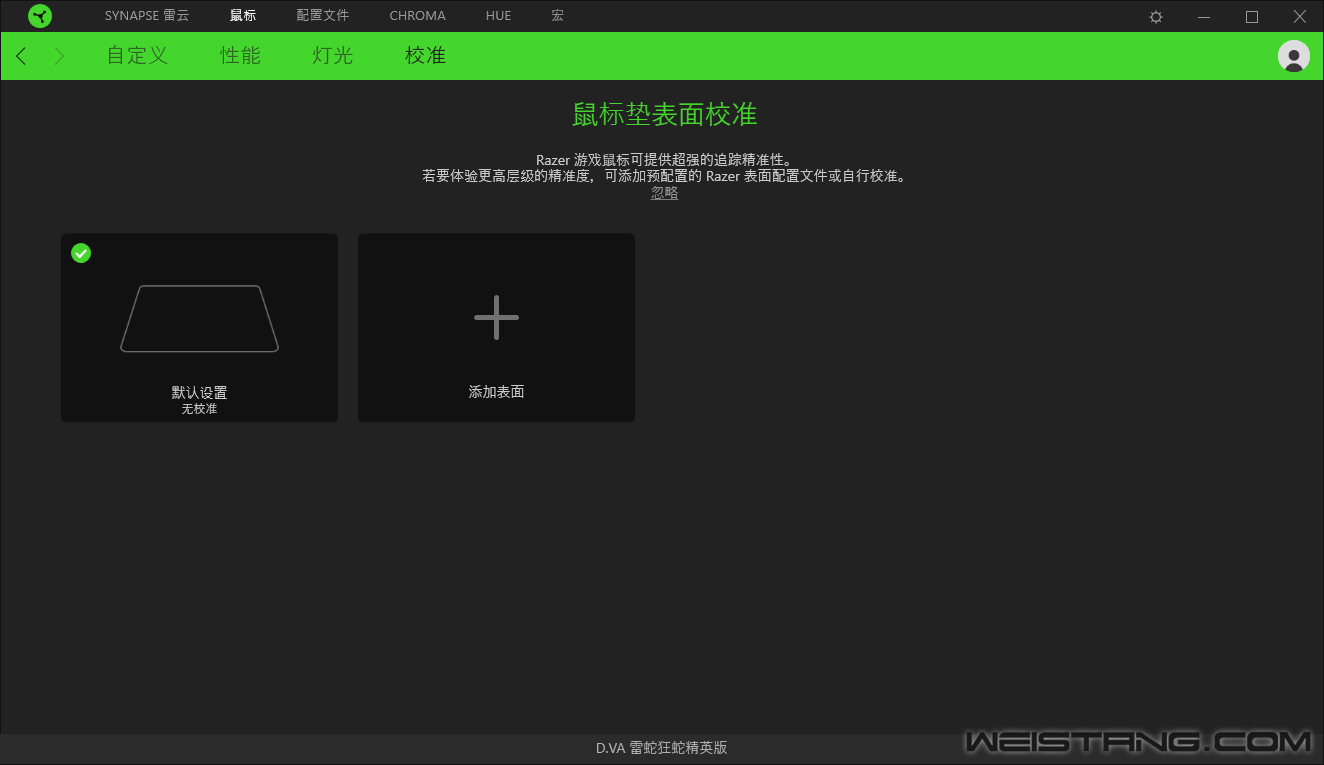
Task: Switch to the CHROMA tab
Action: tap(417, 16)
